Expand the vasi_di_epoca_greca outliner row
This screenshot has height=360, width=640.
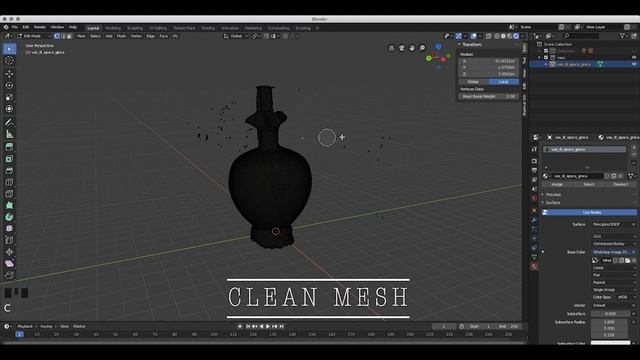click(x=546, y=64)
